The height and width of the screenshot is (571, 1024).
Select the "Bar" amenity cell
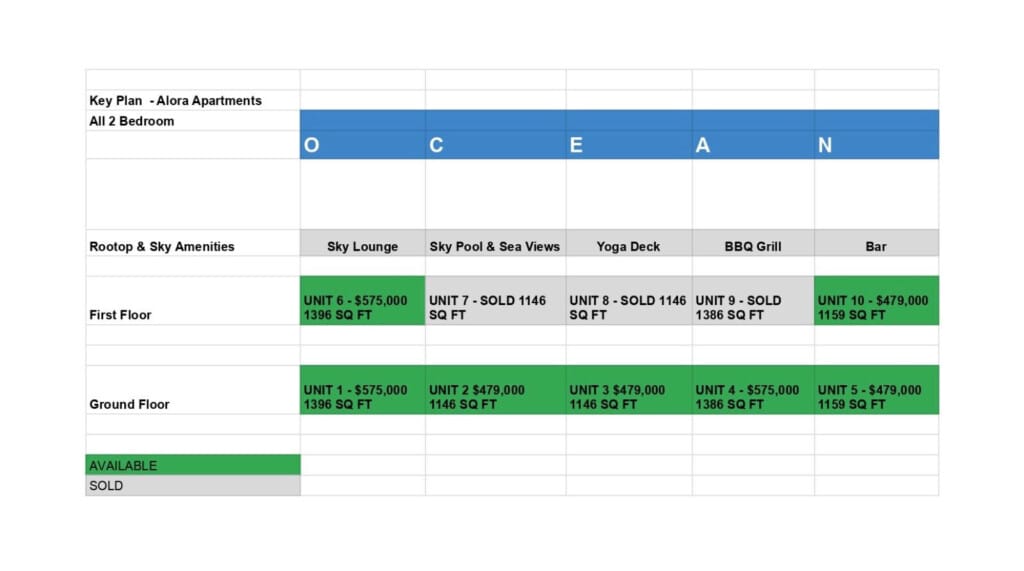tap(876, 246)
